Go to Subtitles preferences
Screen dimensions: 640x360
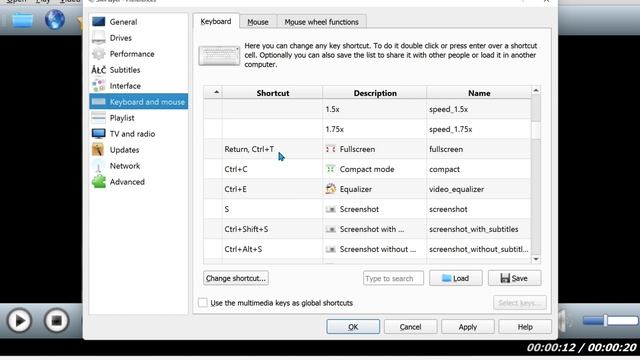point(124,70)
